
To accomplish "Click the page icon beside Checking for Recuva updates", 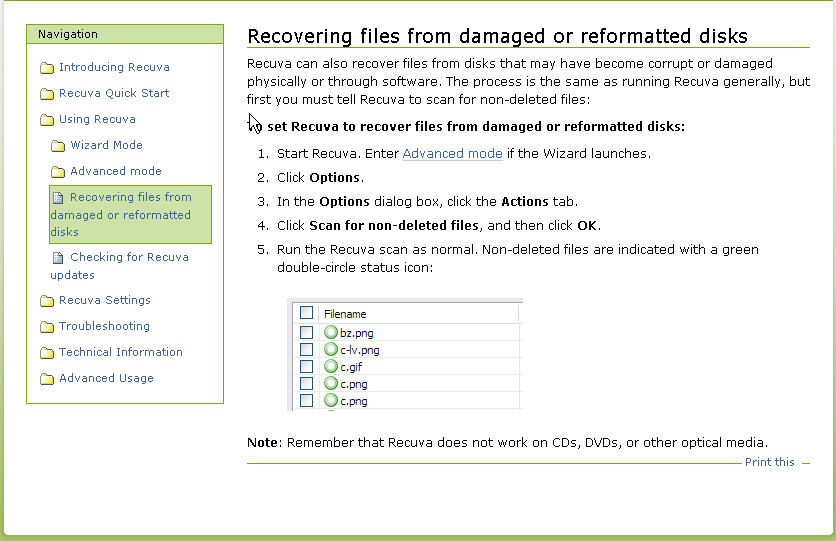I will click(58, 258).
